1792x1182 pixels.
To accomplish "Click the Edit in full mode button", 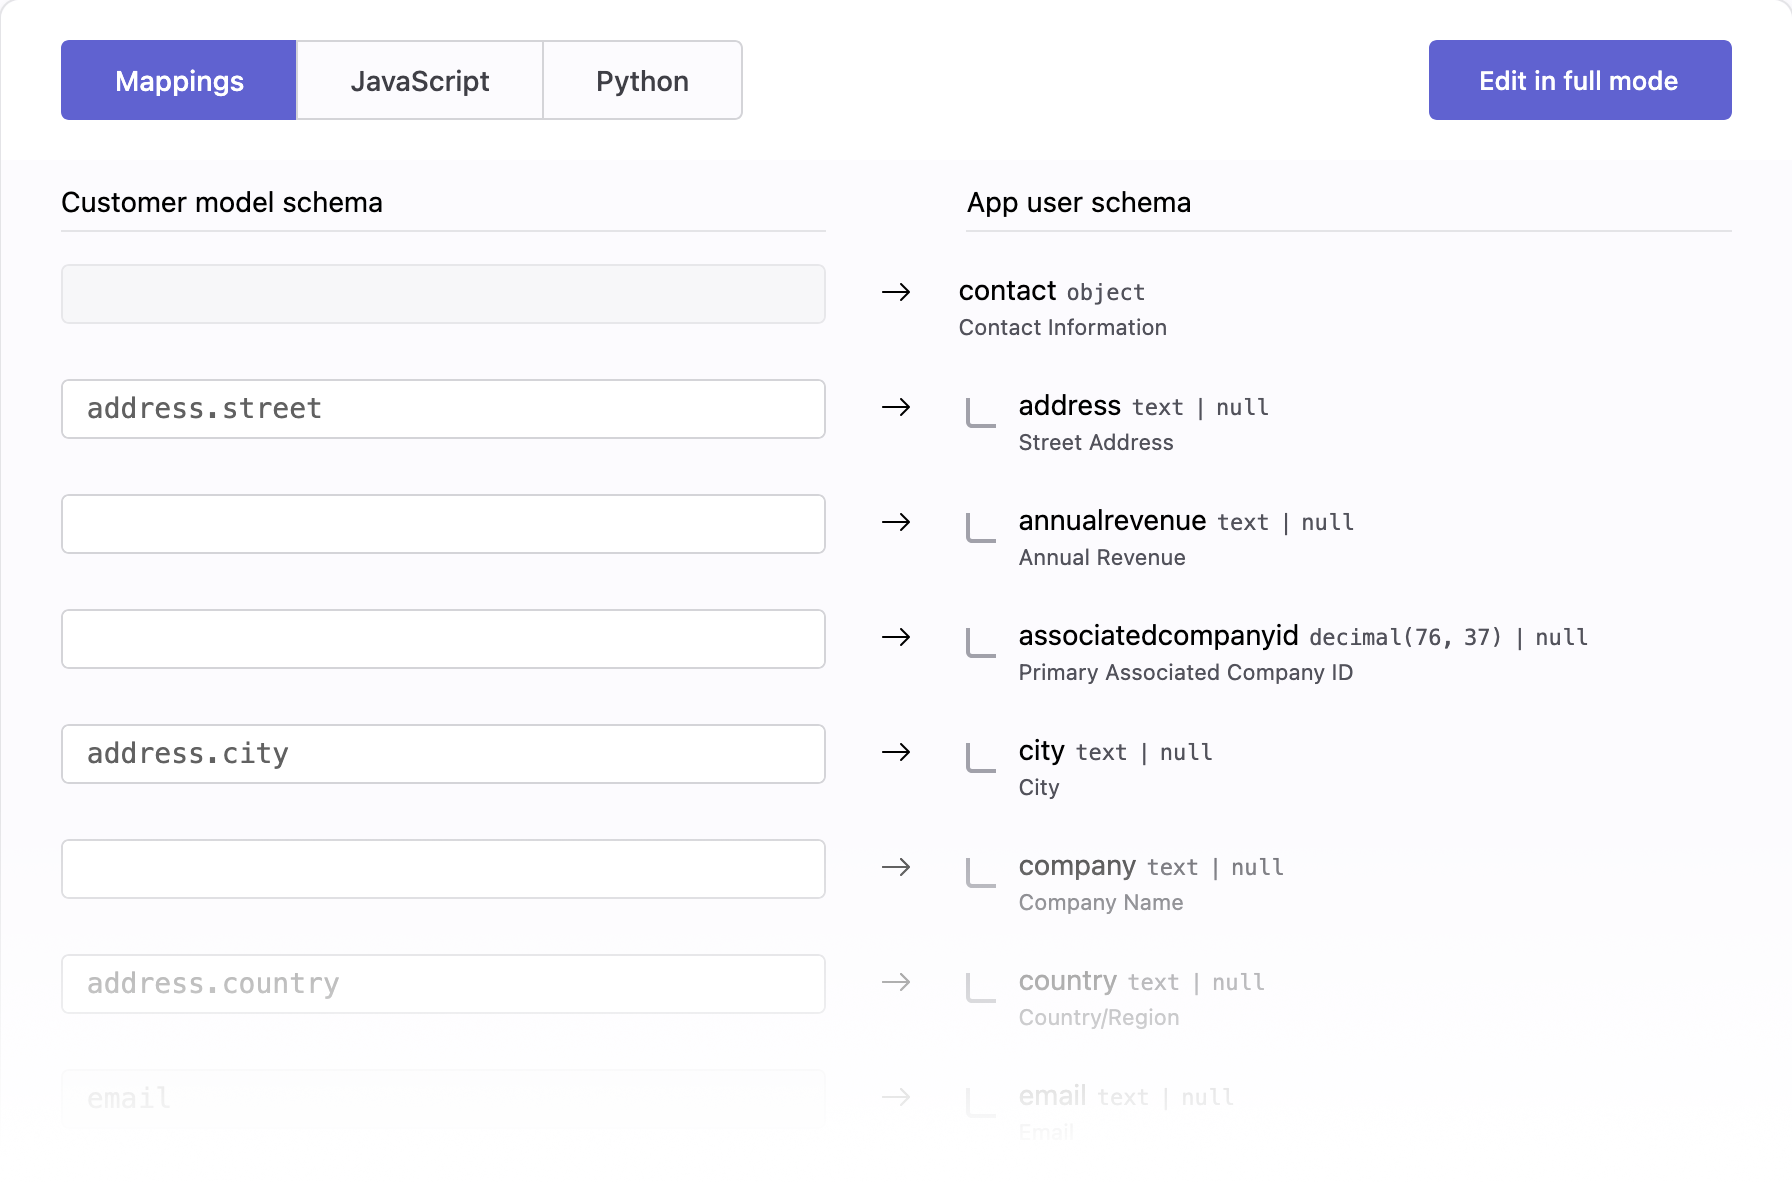I will click(x=1579, y=81).
